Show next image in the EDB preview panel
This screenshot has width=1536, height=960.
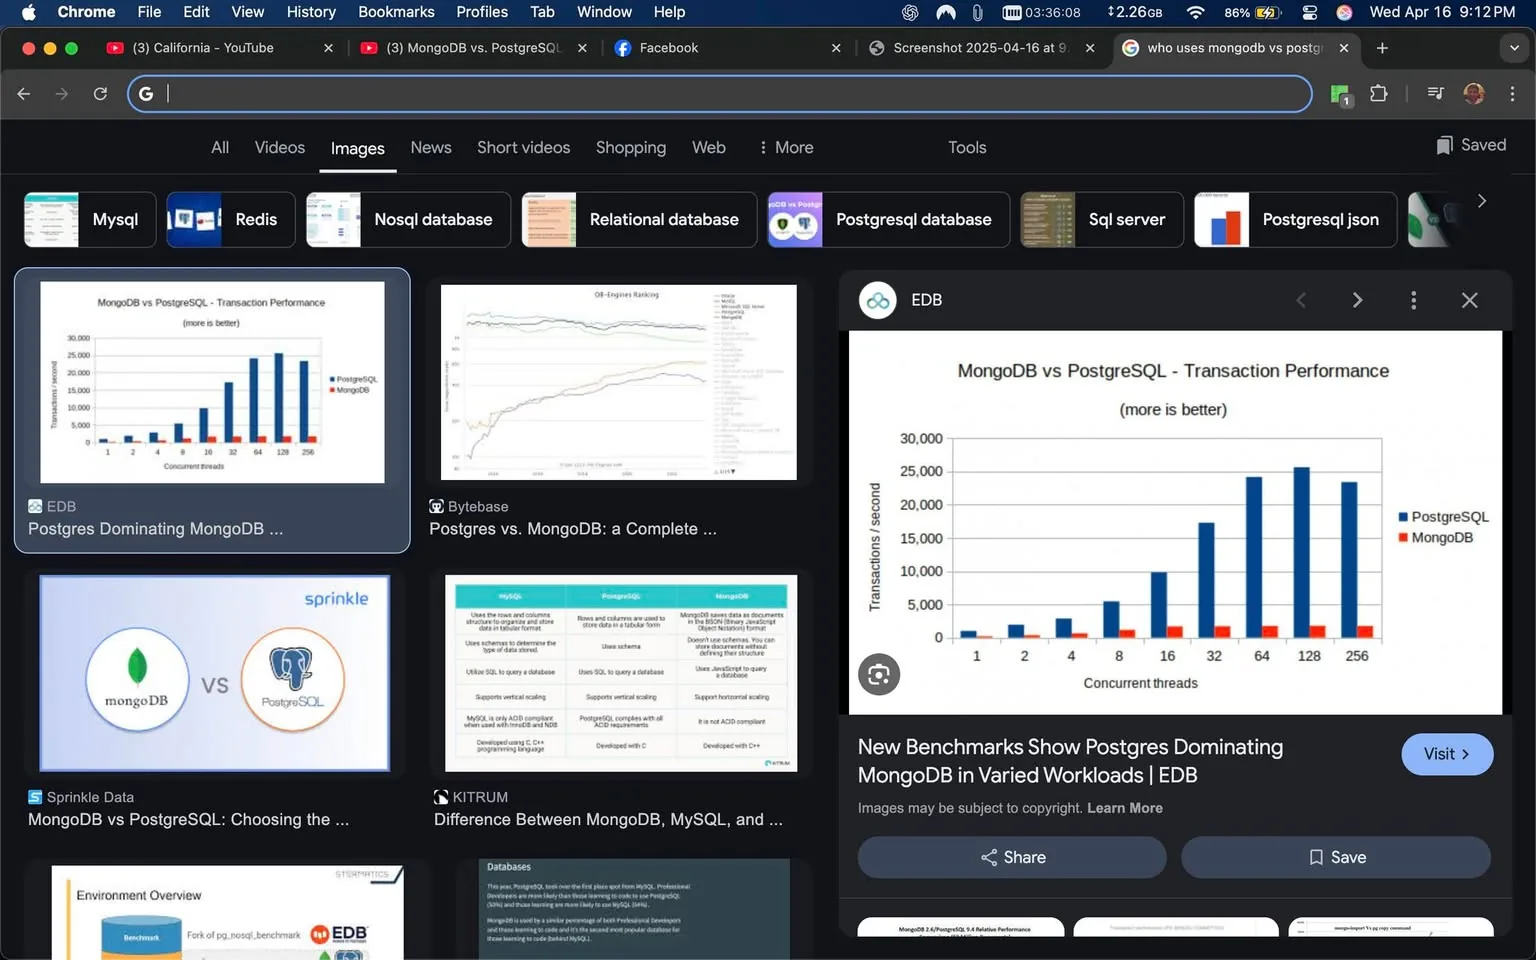(1357, 300)
